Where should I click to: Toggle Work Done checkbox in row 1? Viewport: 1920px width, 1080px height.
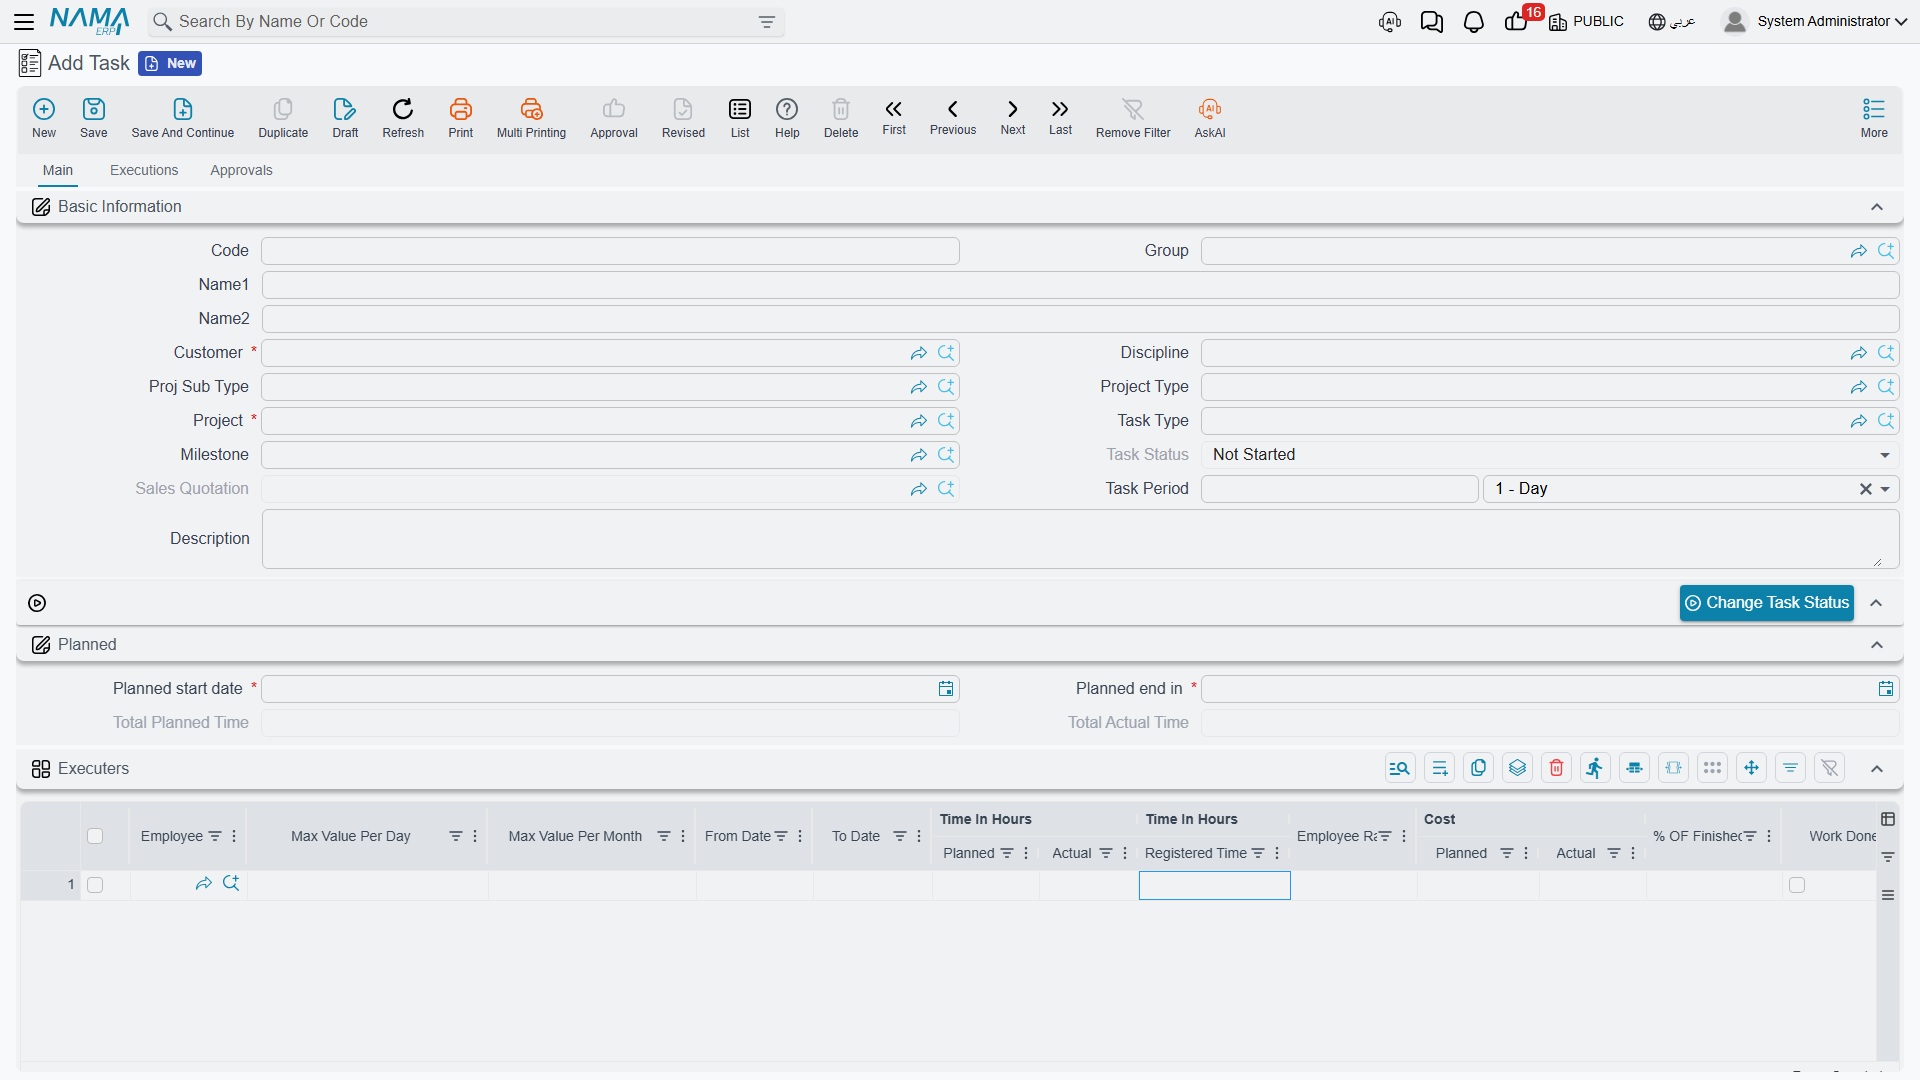coord(1797,885)
